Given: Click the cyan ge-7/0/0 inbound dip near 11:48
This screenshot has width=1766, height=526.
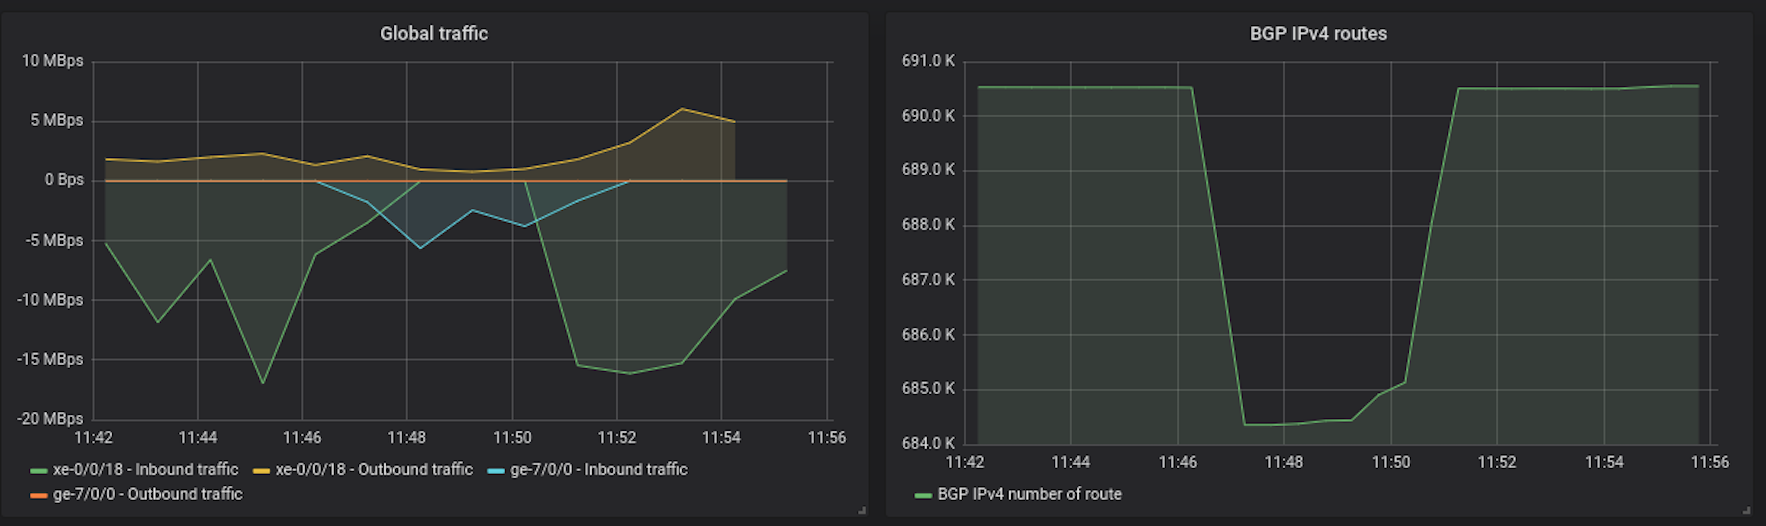Looking at the screenshot, I should tap(420, 248).
